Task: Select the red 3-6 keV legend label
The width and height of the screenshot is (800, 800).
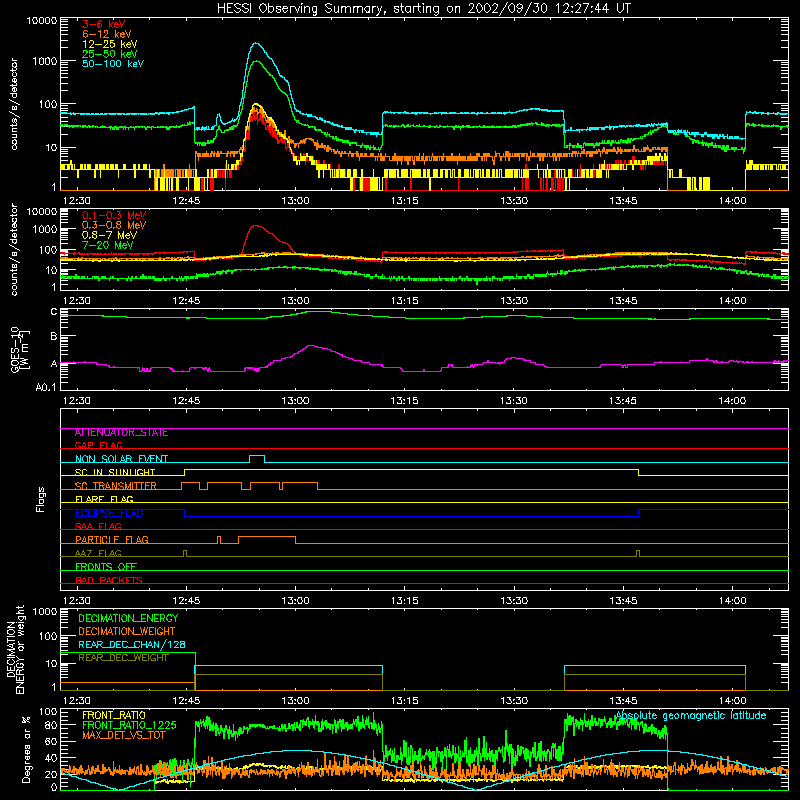Action: point(103,24)
